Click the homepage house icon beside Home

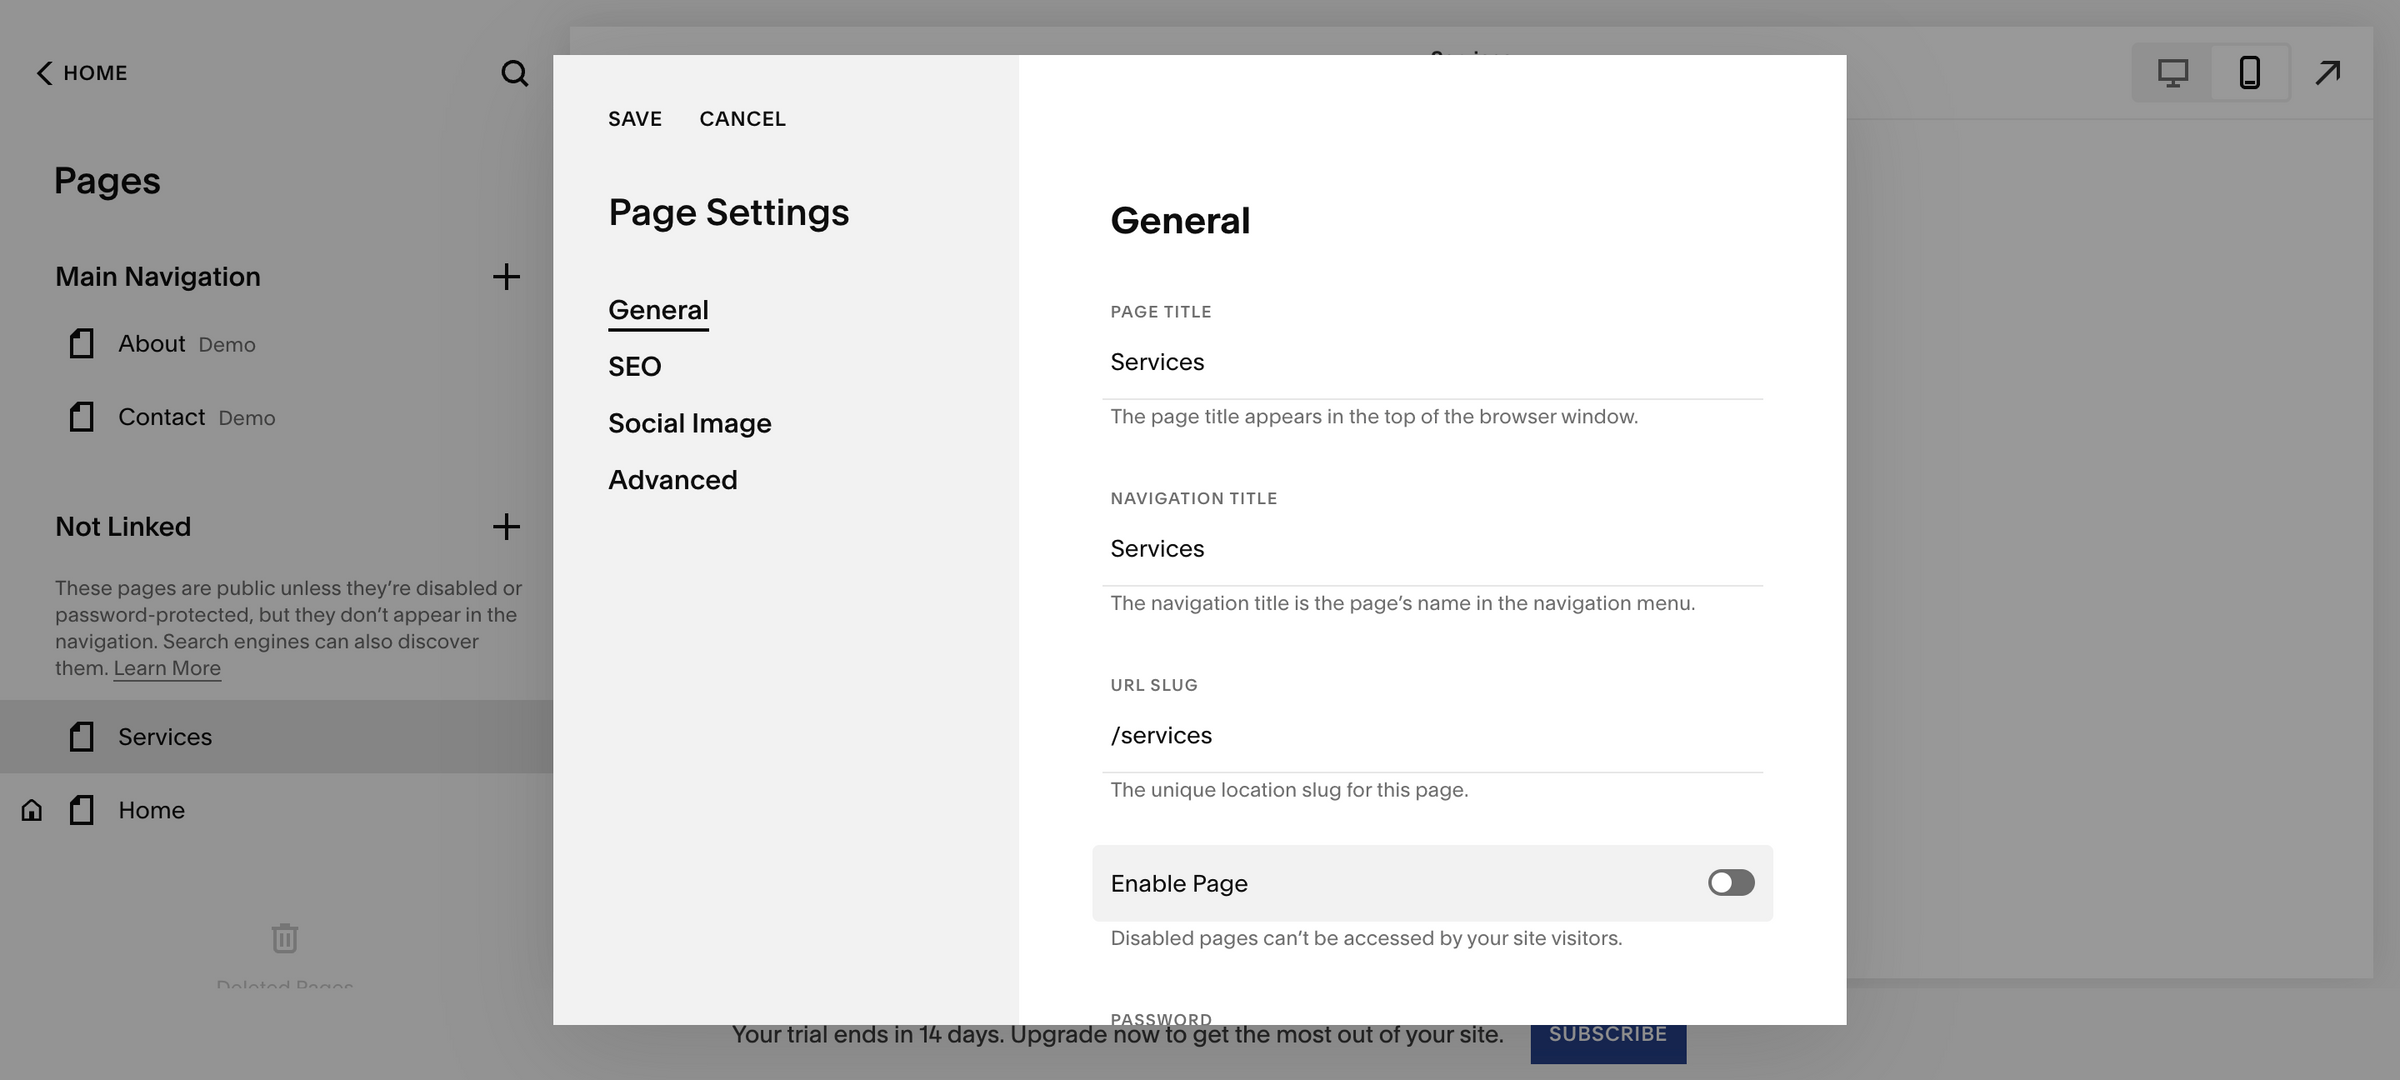[x=32, y=810]
